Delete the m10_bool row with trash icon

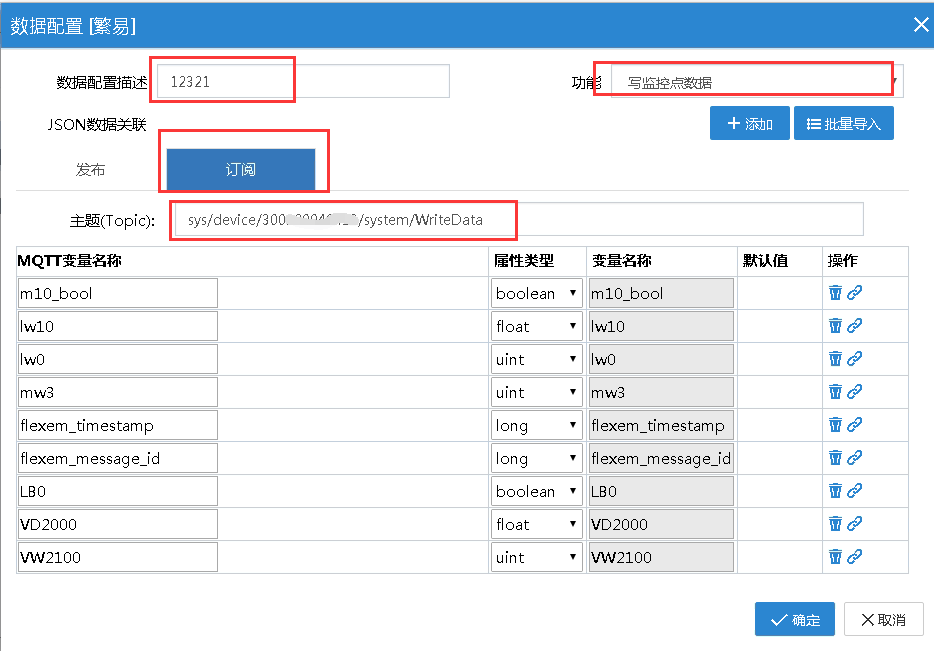coord(835,293)
